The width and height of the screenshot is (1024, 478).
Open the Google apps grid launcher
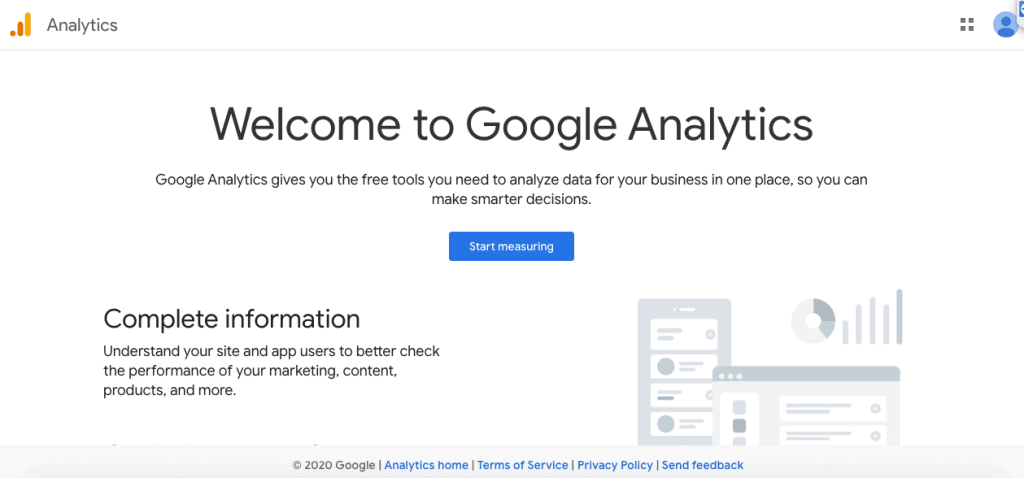point(967,25)
